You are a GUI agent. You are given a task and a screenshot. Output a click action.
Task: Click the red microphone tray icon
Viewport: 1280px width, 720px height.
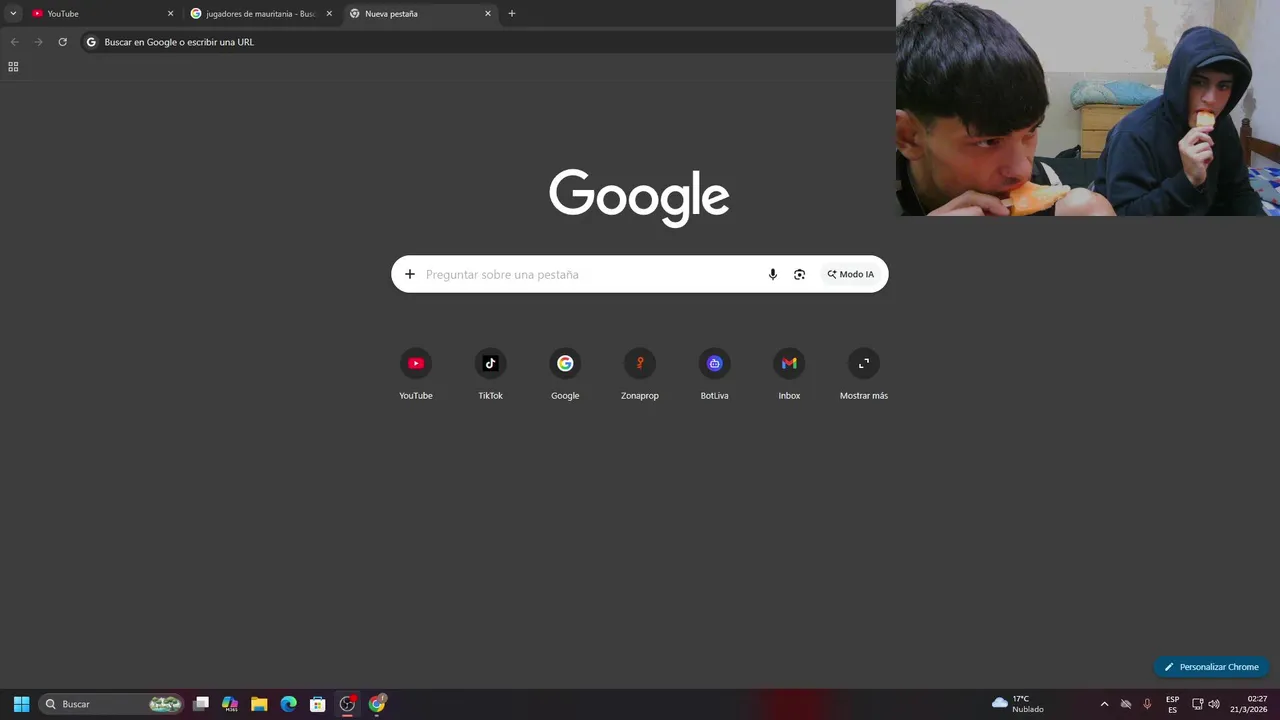1147,704
